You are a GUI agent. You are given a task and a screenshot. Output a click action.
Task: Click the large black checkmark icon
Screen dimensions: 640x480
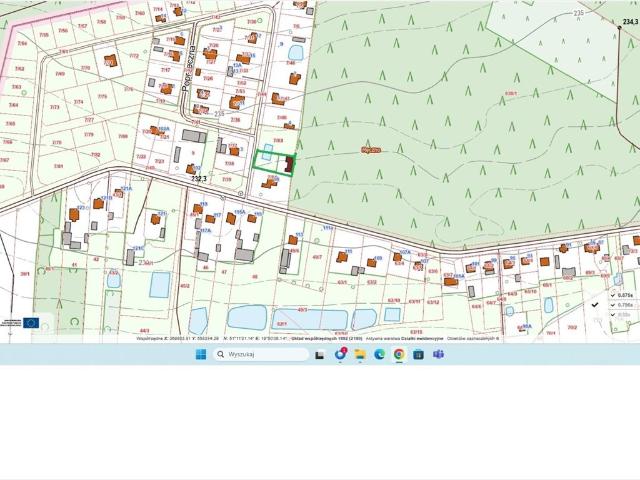595,304
